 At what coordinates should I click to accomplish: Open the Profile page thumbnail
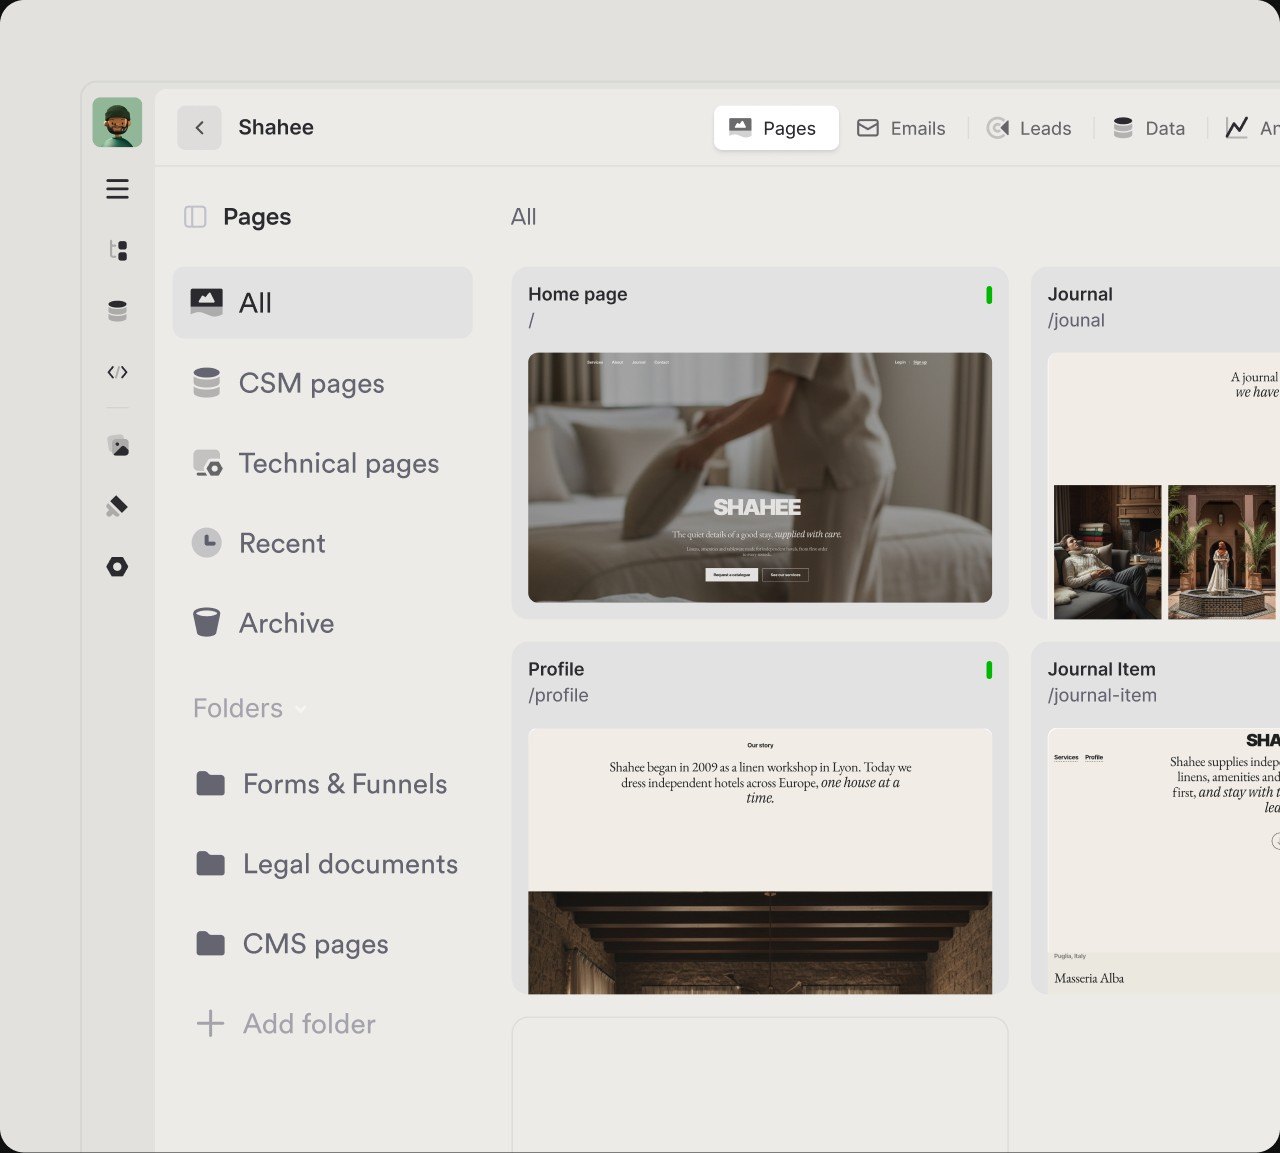(760, 861)
